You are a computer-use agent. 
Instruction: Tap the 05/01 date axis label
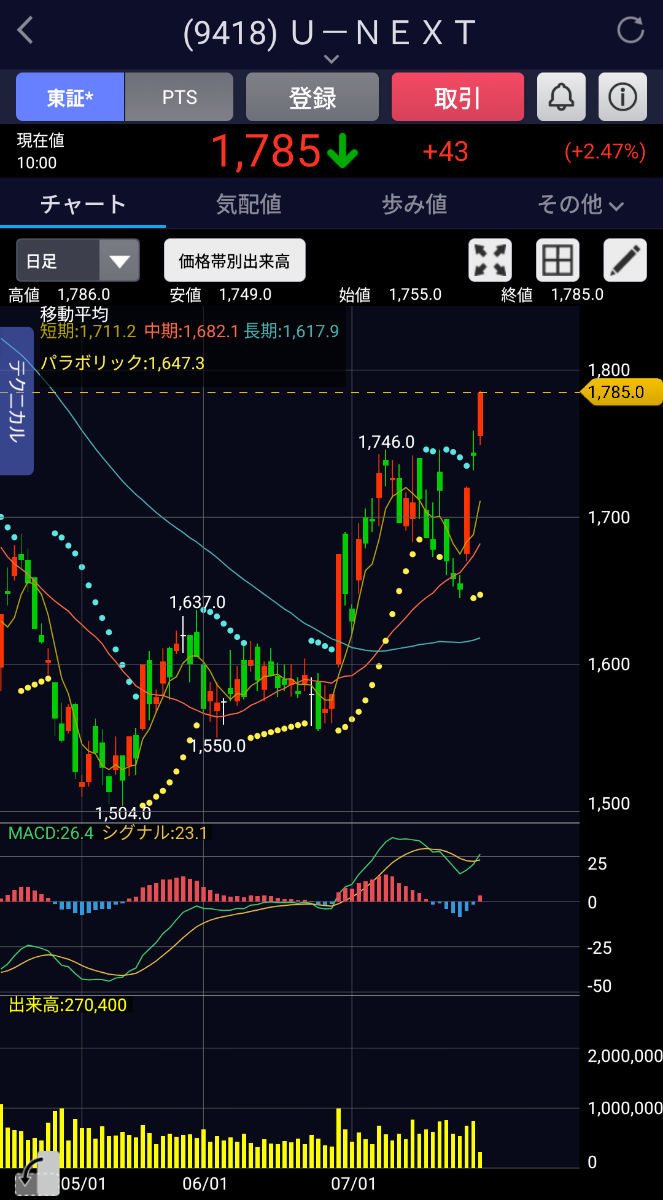82,1183
